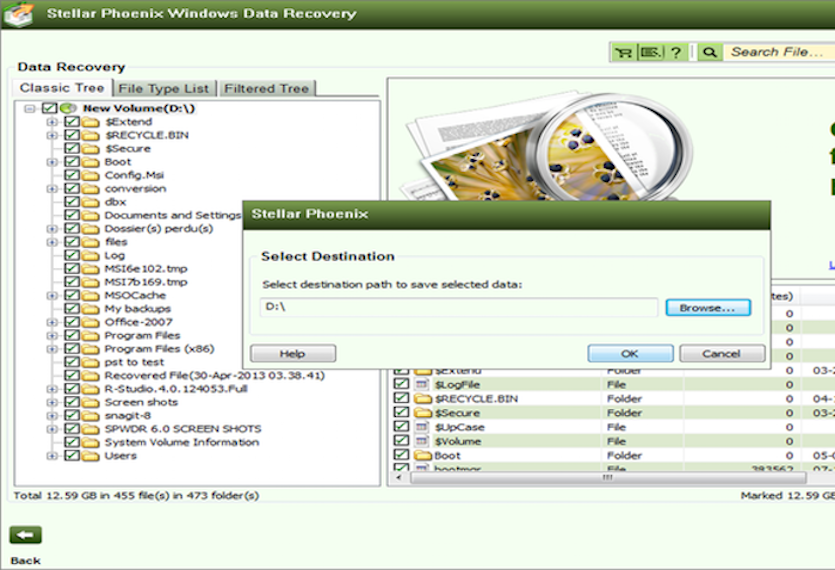Toggle the conversion folder checkbox
This screenshot has height=570, width=835.
pos(72,189)
